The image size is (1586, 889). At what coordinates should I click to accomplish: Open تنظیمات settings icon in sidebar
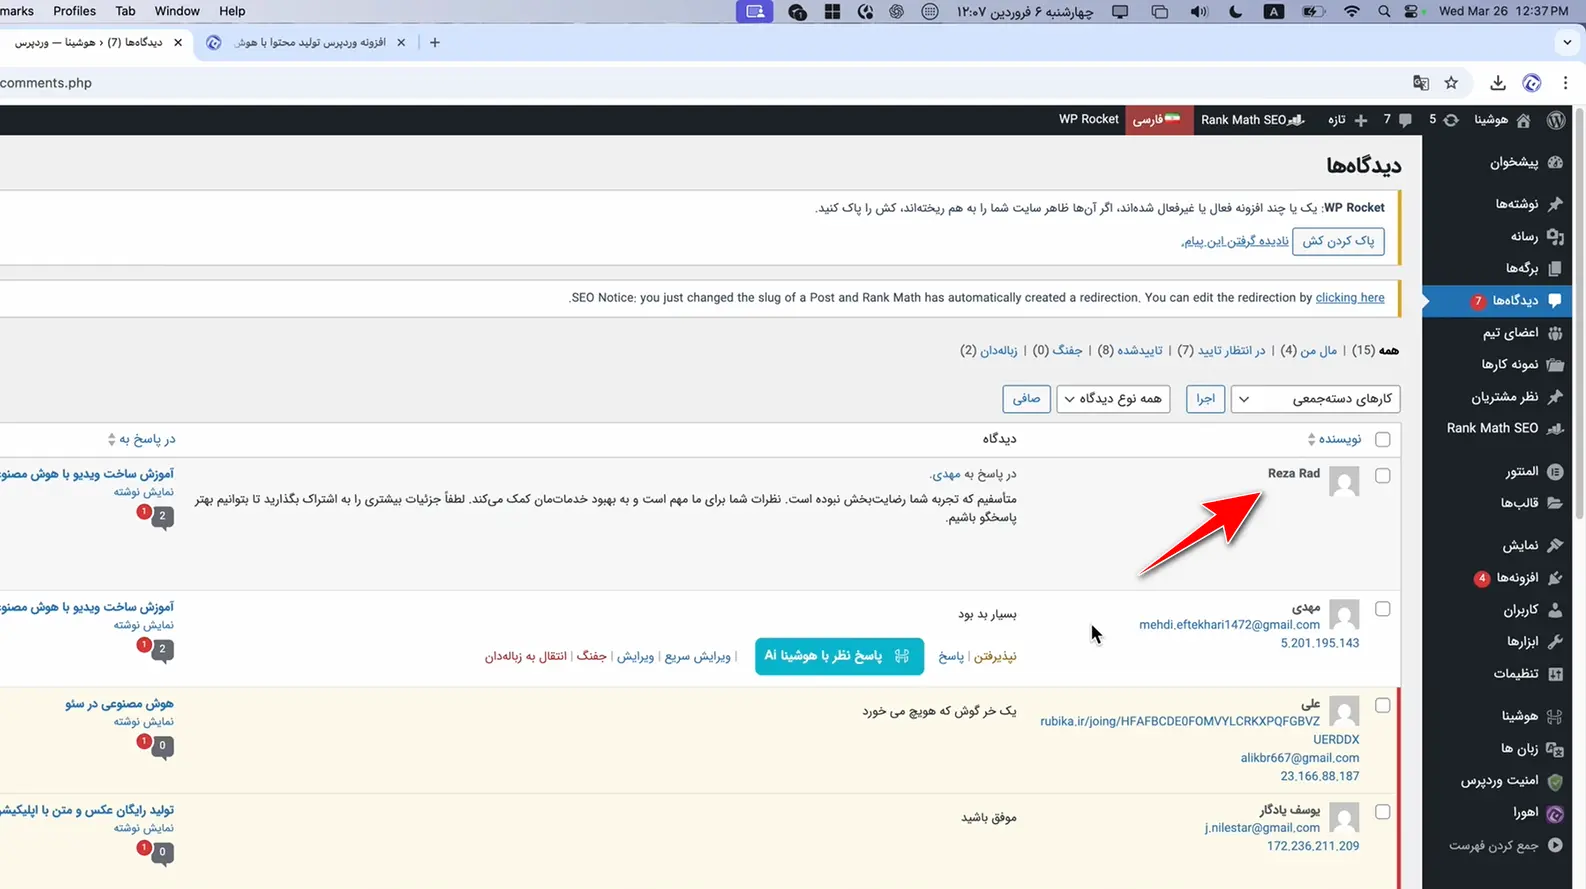1555,674
